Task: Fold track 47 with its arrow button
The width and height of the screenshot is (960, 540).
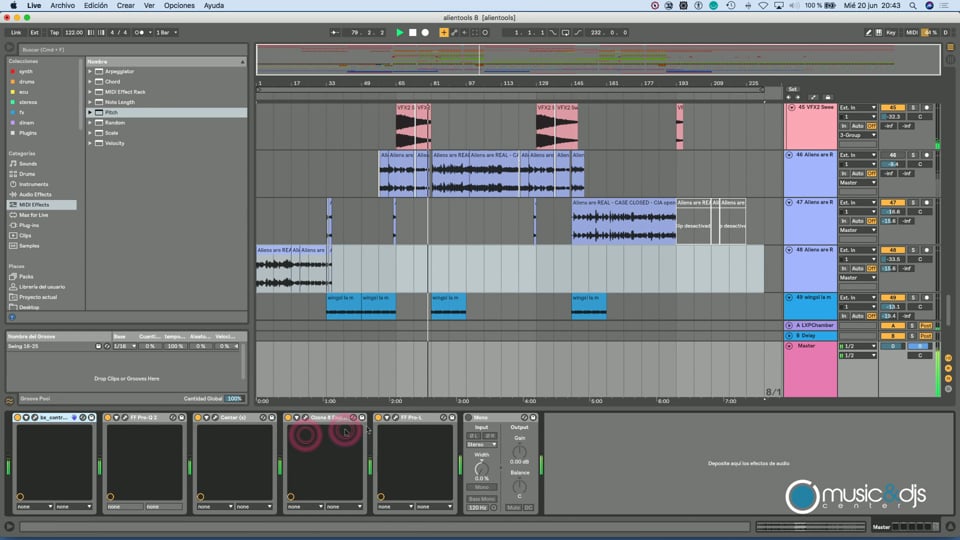Action: click(789, 203)
